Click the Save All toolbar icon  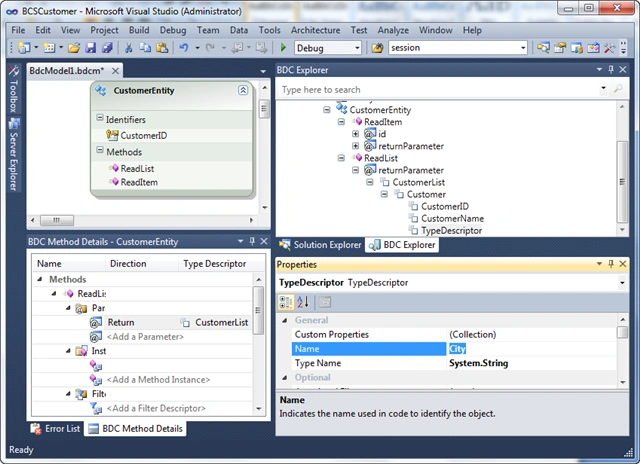(x=107, y=48)
